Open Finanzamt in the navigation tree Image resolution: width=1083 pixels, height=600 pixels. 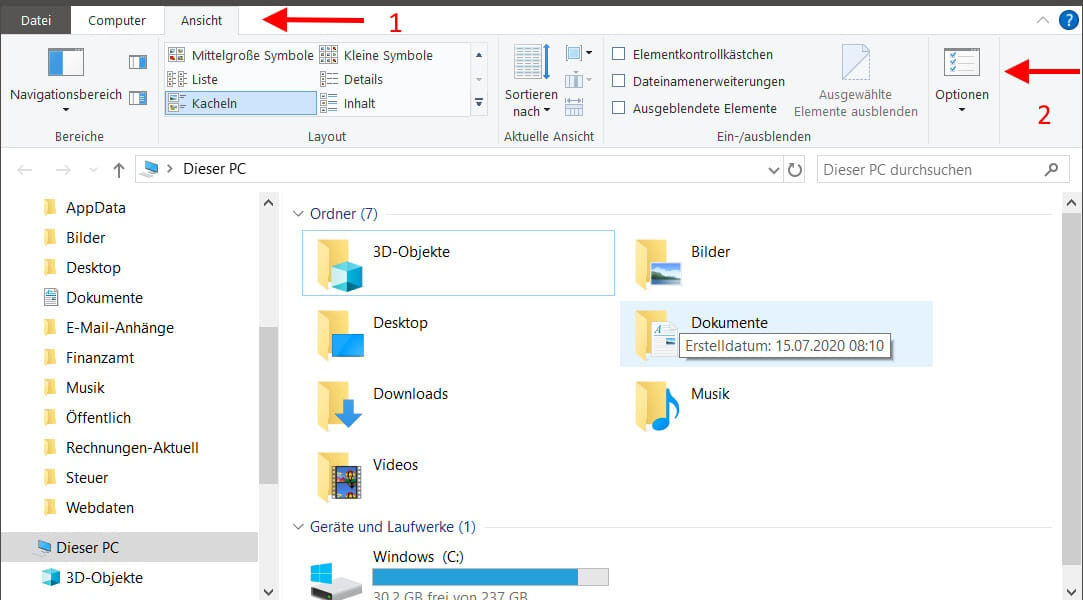[100, 358]
